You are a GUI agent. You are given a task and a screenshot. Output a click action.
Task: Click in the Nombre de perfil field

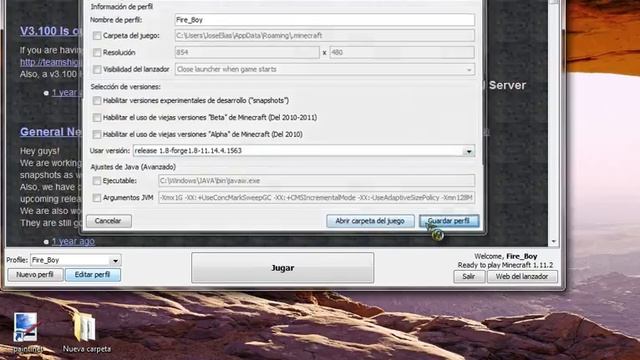pos(324,20)
